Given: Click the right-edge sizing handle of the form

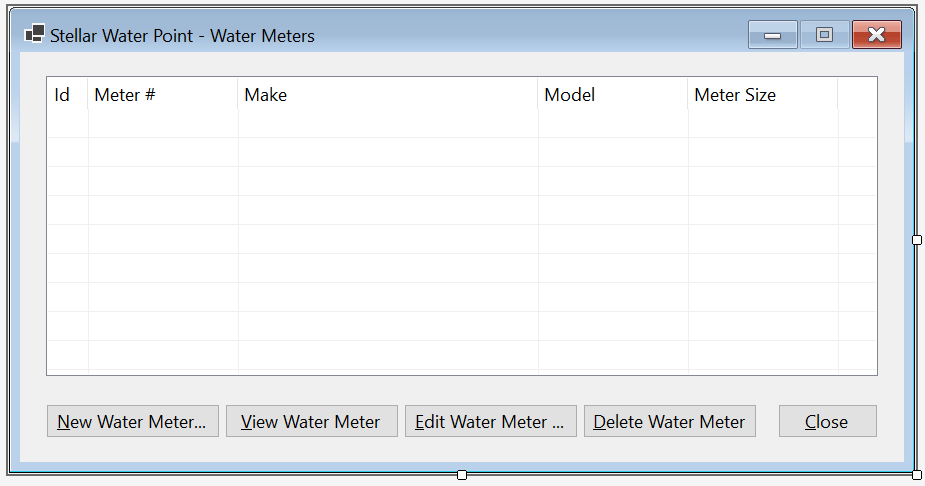Looking at the screenshot, I should (x=916, y=239).
